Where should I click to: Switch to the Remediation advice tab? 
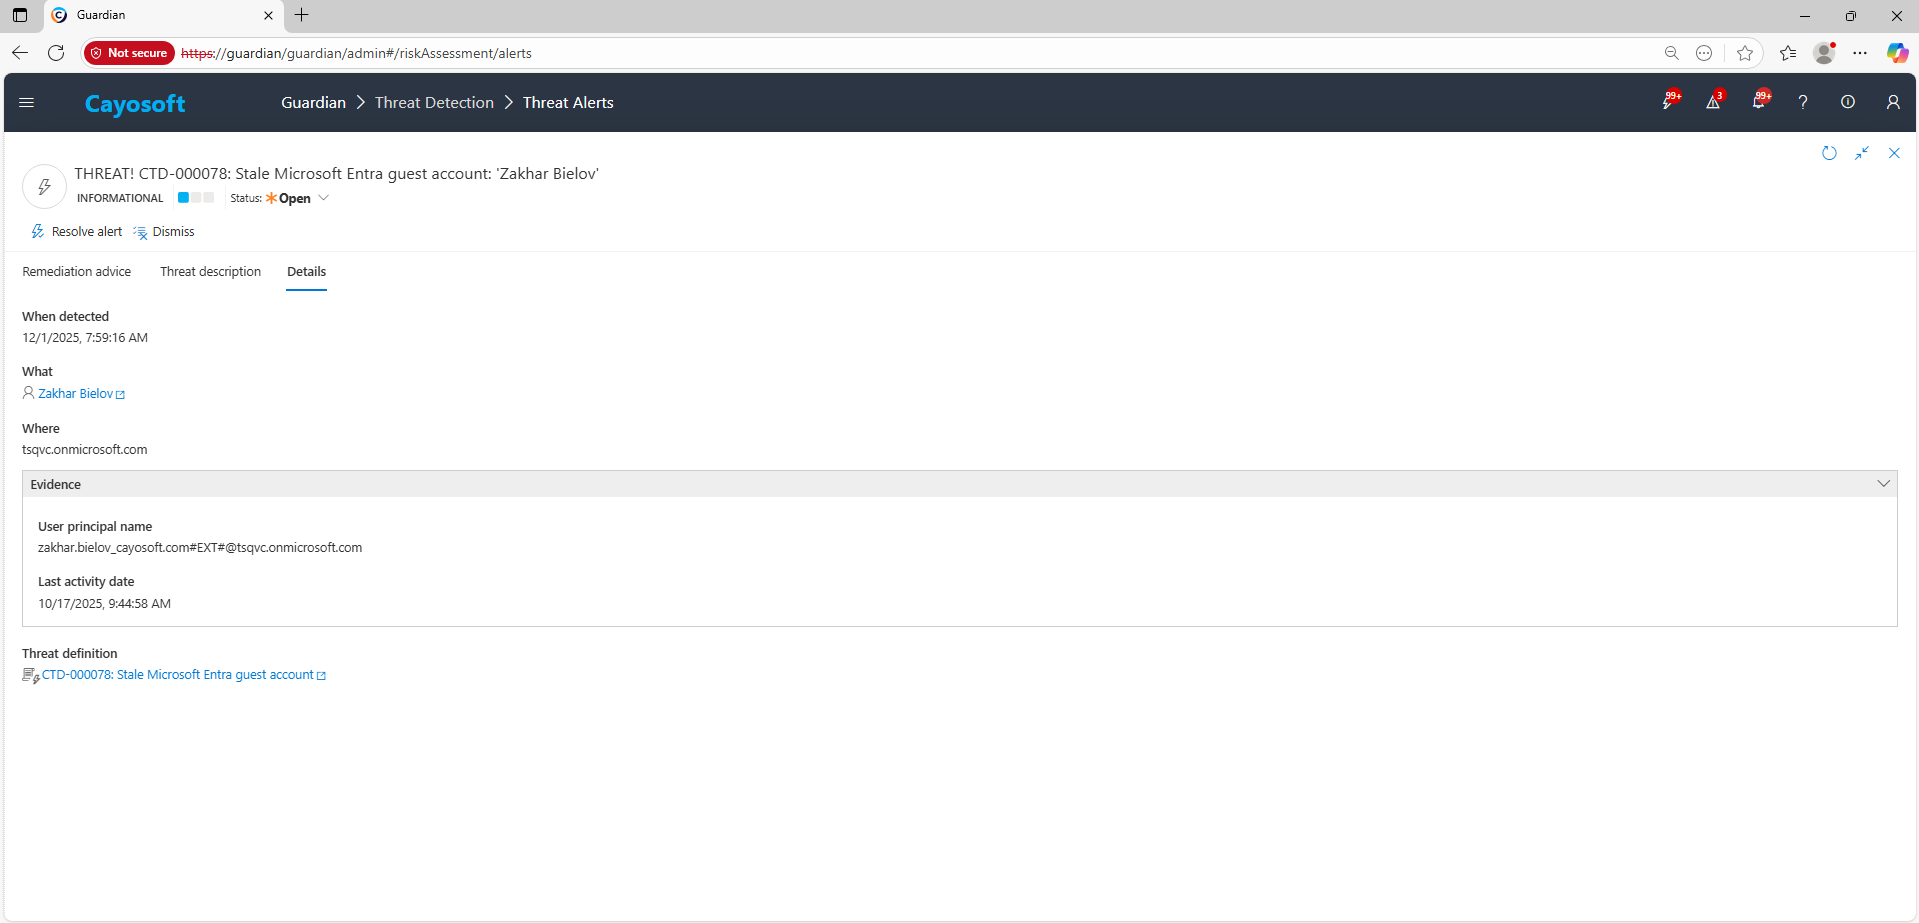tap(77, 271)
